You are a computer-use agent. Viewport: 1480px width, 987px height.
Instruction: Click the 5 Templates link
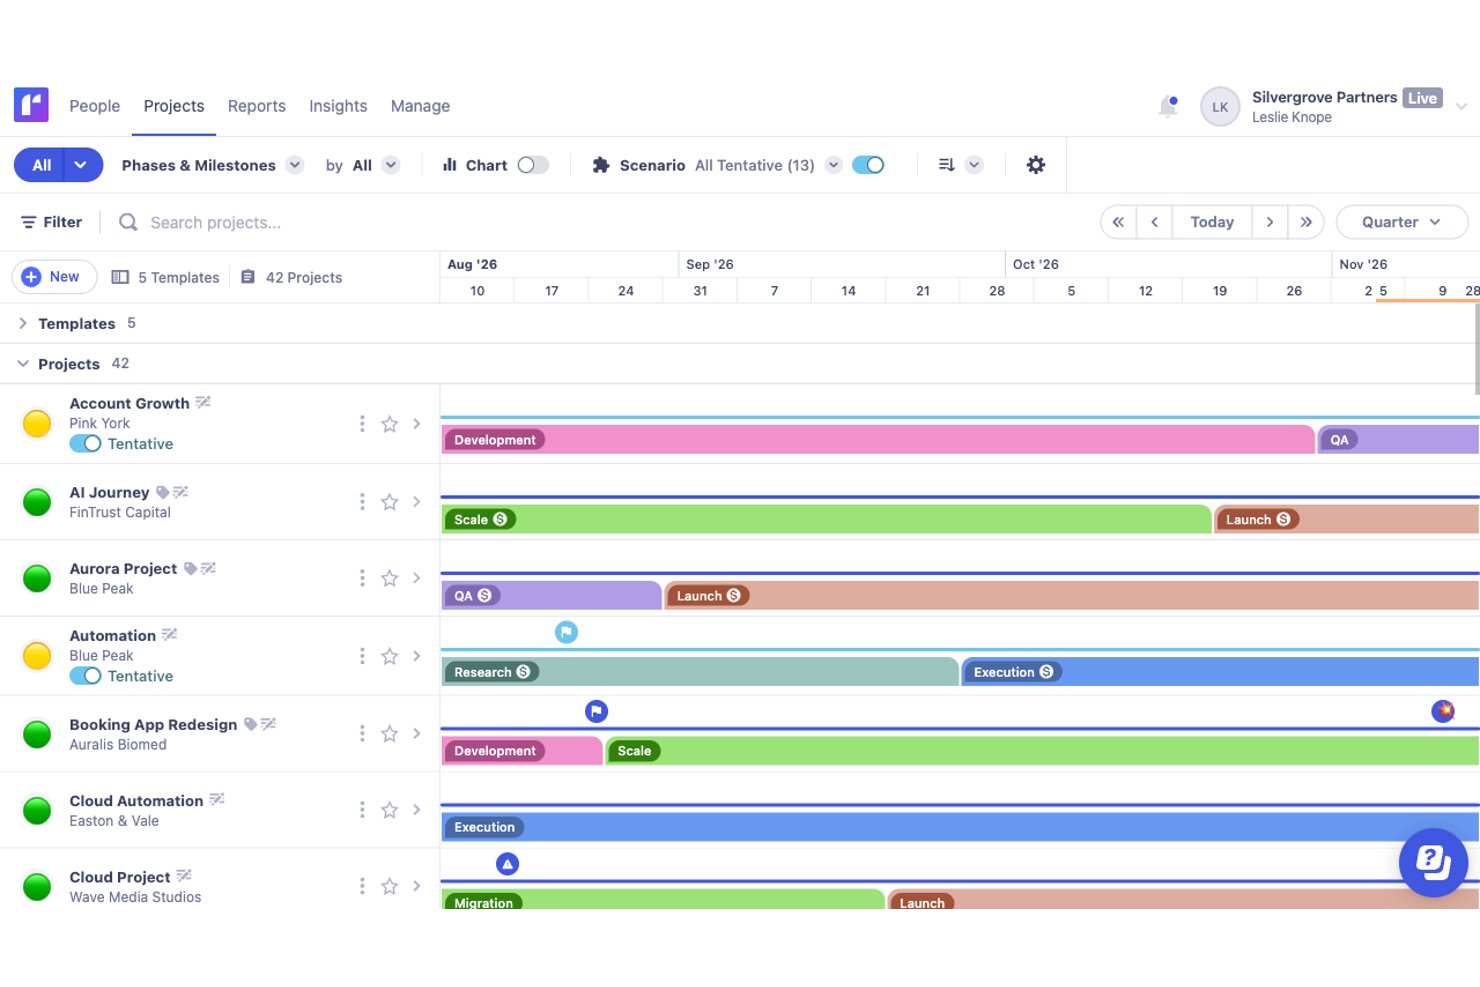pos(166,277)
